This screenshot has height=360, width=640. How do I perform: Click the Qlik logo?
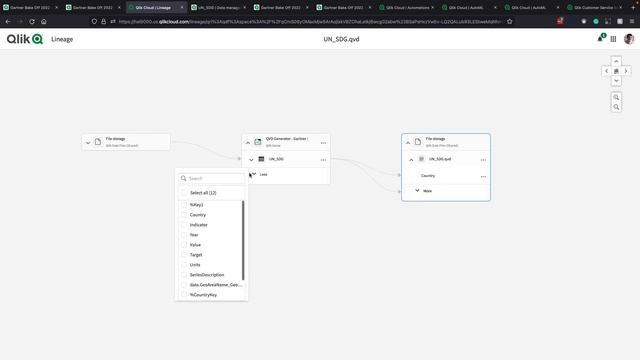(24, 39)
